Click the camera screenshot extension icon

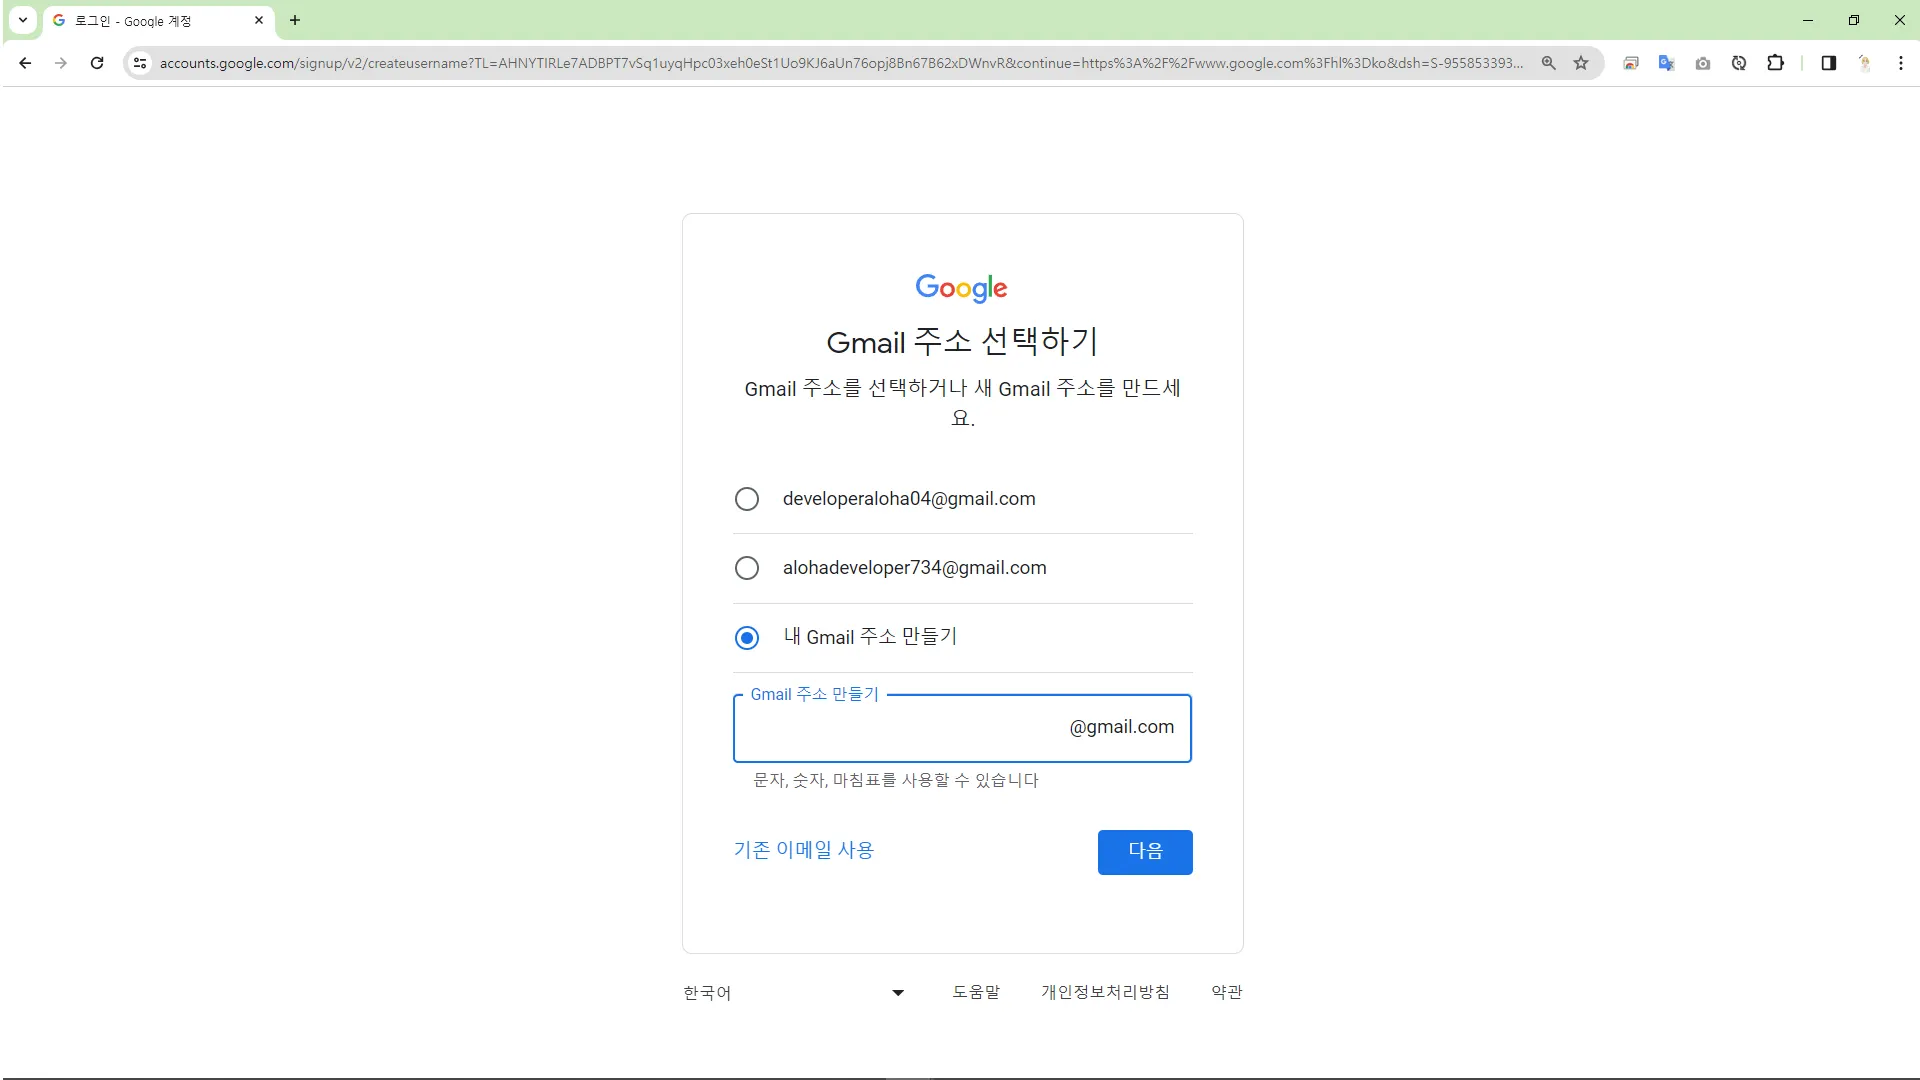tap(1702, 63)
